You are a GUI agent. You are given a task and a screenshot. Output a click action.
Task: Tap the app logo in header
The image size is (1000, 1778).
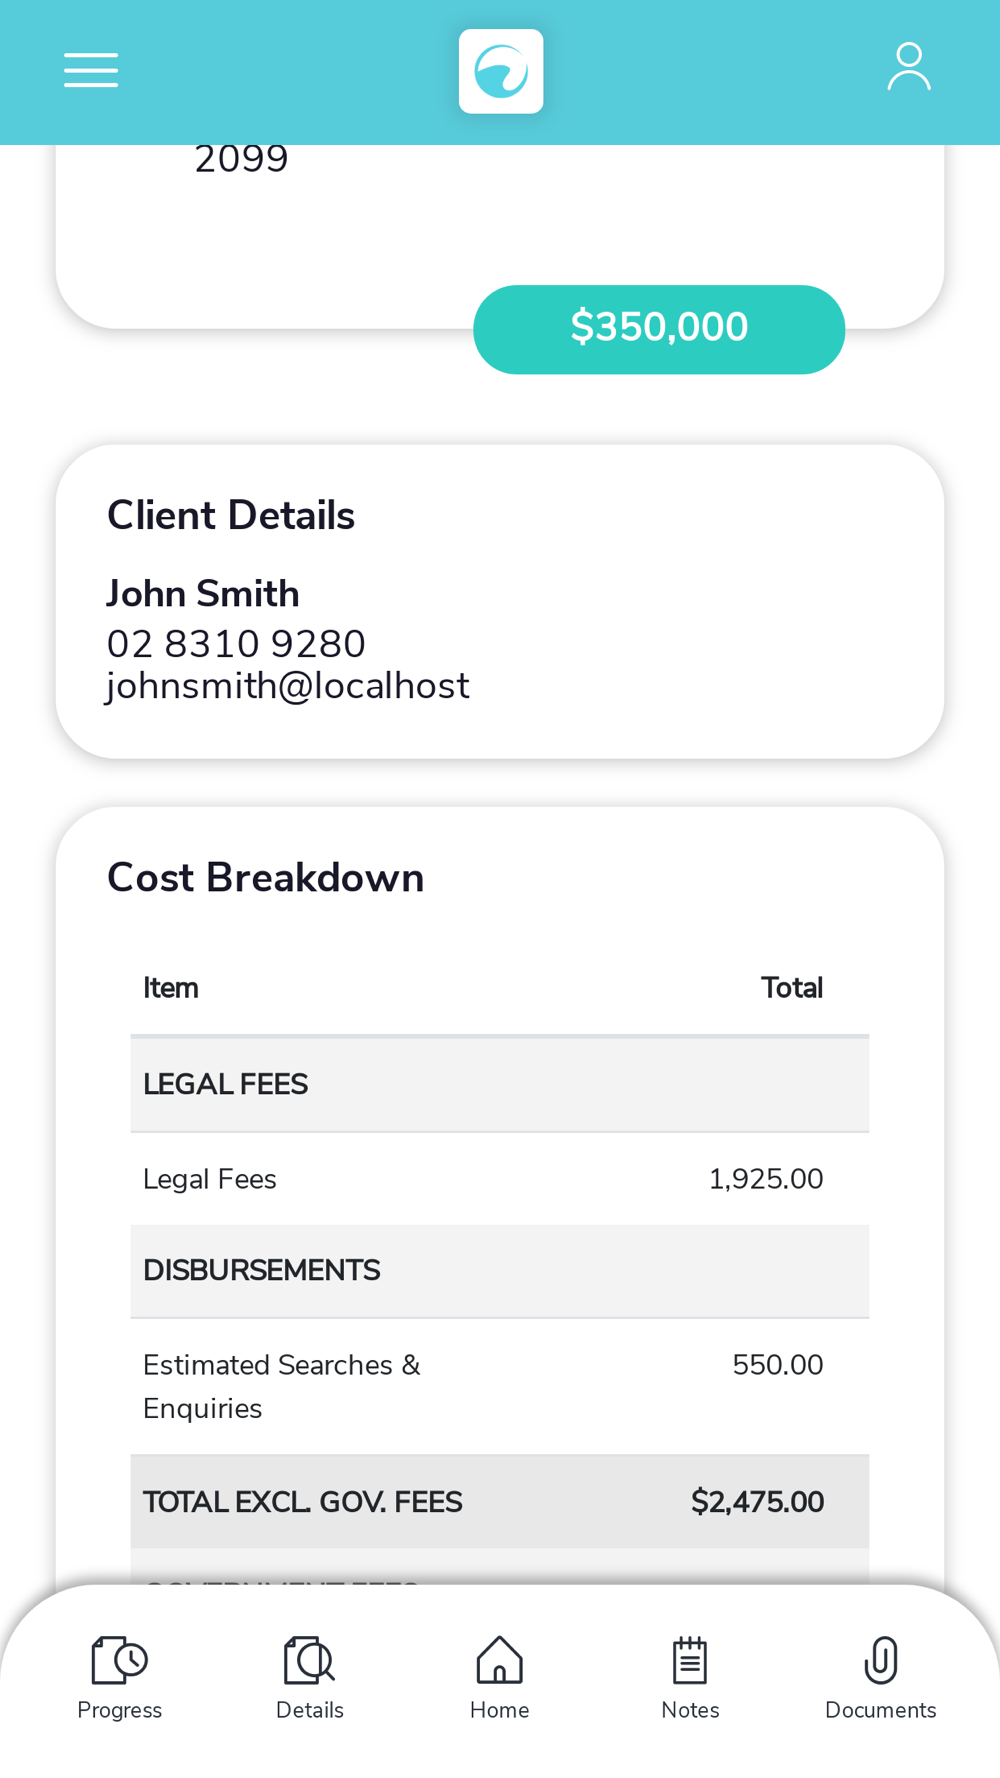point(501,71)
